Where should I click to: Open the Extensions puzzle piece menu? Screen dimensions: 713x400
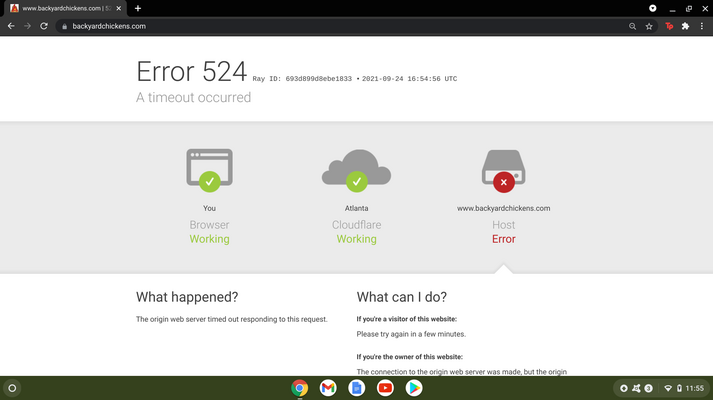[685, 26]
